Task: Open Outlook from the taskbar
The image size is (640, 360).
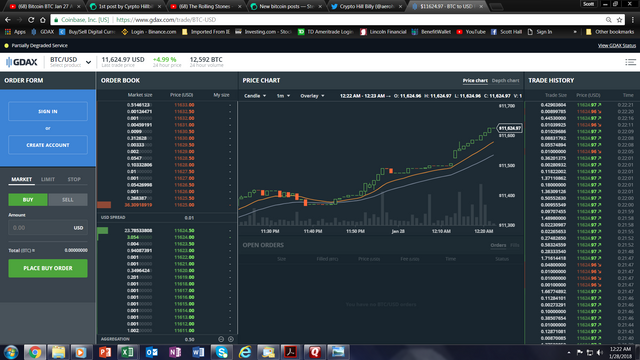Action: pyautogui.click(x=151, y=352)
